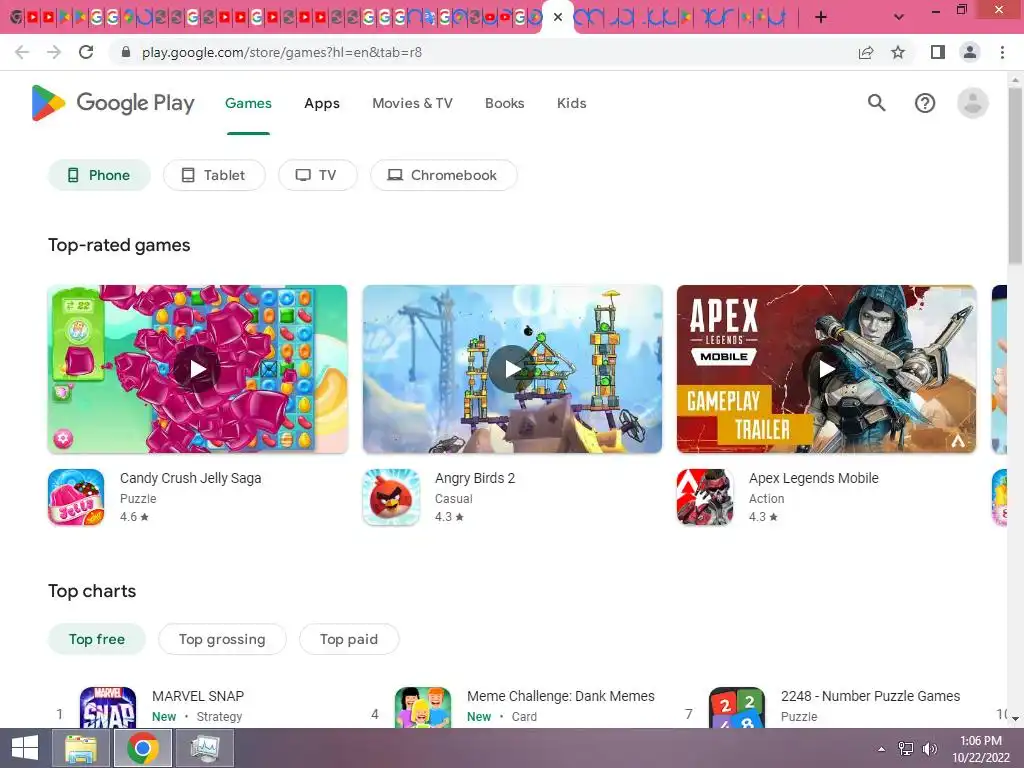The height and width of the screenshot is (768, 1024).
Task: Open the help center question mark icon
Action: point(925,103)
